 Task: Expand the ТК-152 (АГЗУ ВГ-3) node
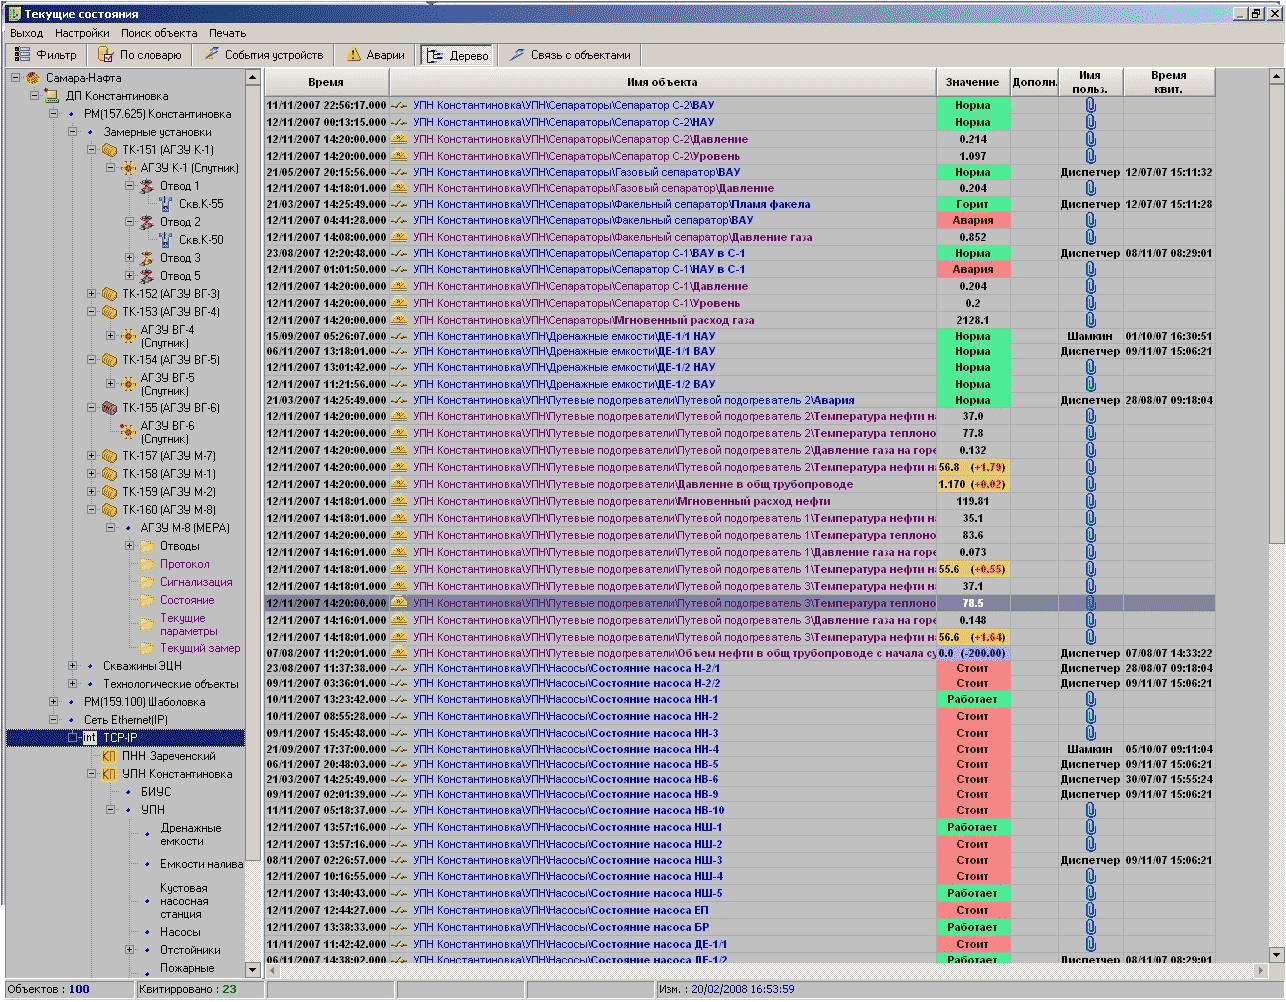pyautogui.click(x=92, y=294)
